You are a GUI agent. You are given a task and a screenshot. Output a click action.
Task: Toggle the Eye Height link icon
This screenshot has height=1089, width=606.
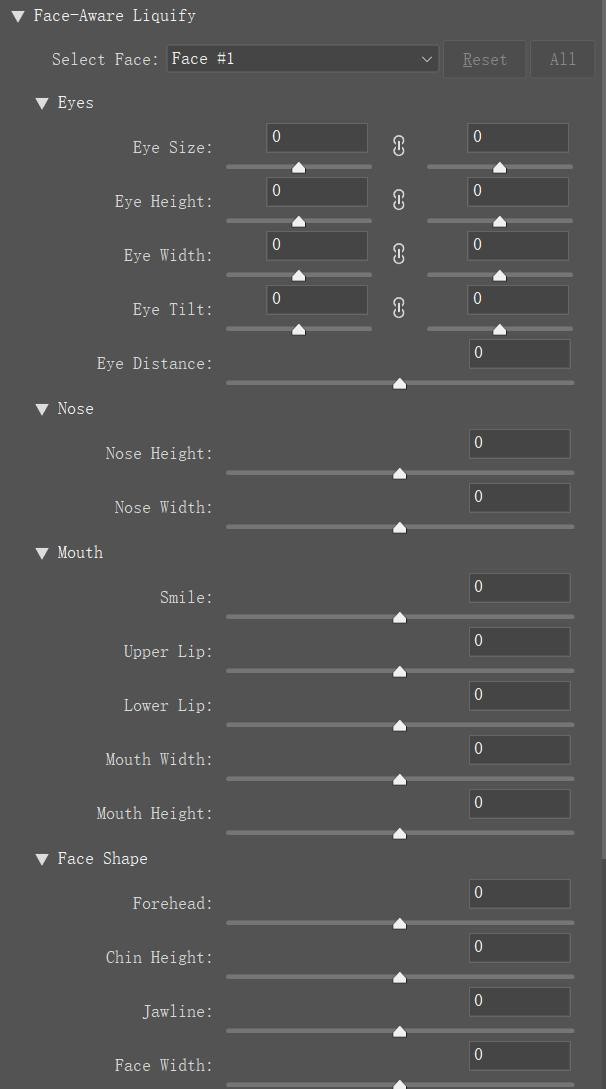[x=399, y=200]
